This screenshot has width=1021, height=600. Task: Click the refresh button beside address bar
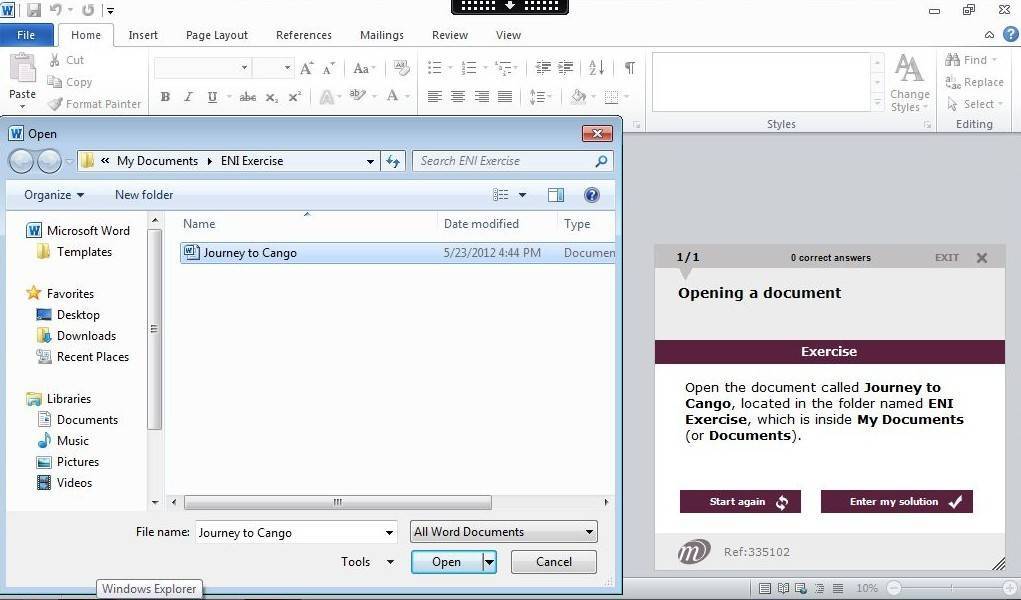coord(393,161)
